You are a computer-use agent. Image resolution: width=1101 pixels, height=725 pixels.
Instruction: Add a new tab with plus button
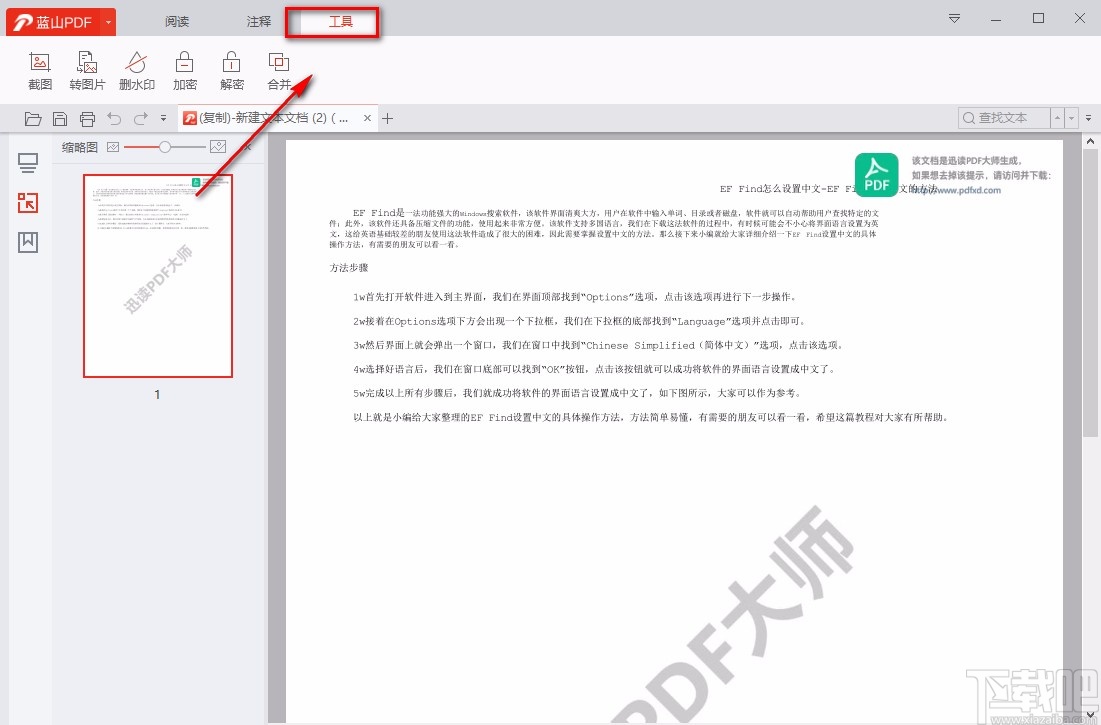tap(388, 118)
